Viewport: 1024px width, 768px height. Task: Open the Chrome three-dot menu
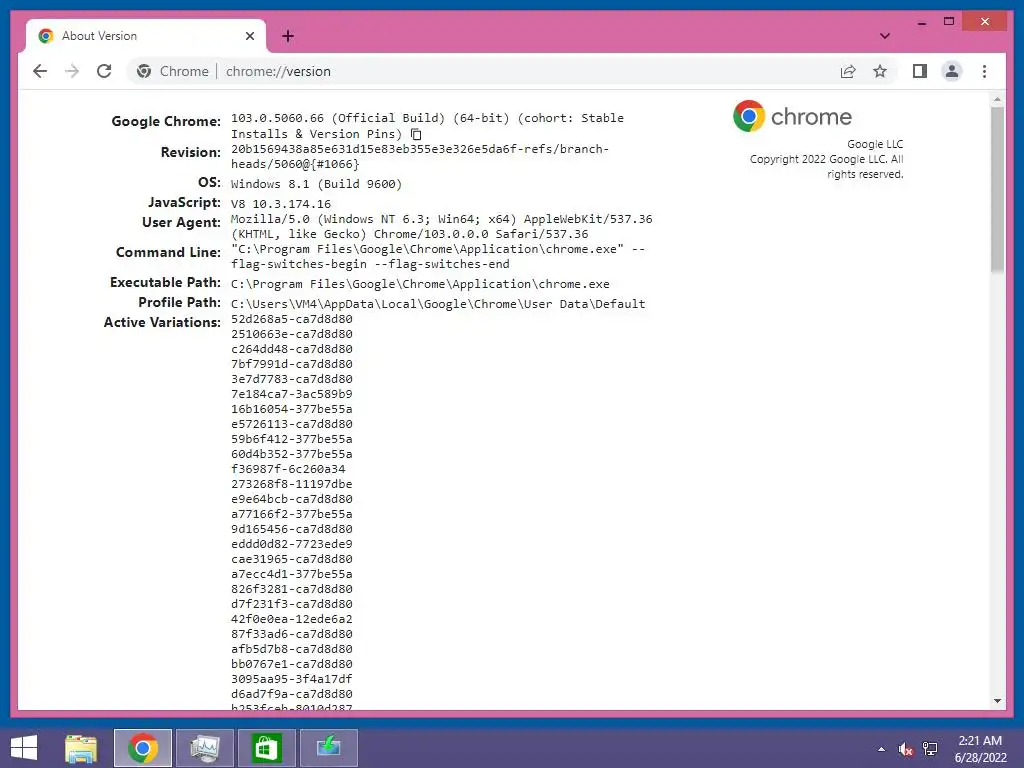tap(984, 71)
